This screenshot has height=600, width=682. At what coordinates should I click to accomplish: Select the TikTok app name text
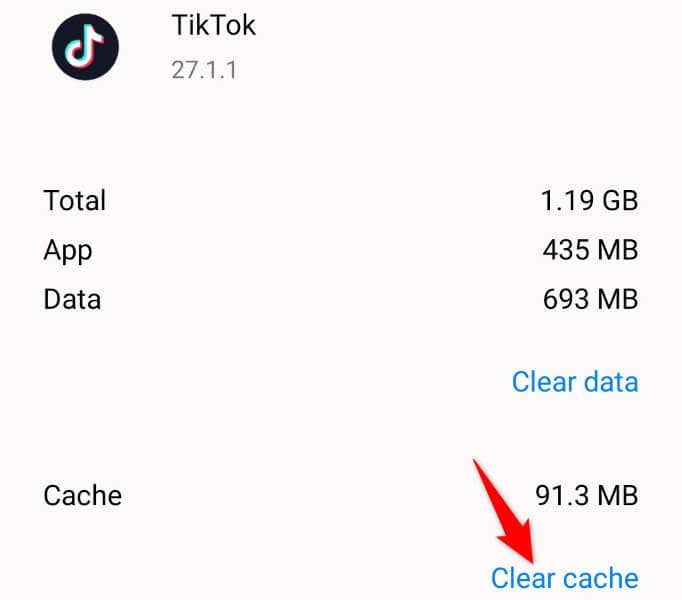pyautogui.click(x=214, y=25)
